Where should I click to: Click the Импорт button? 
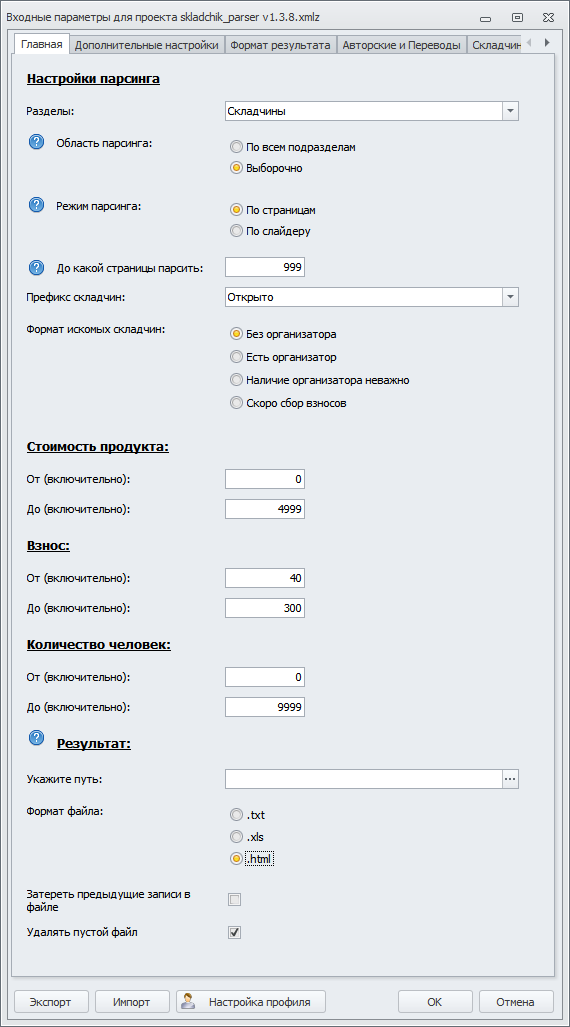(x=132, y=1001)
